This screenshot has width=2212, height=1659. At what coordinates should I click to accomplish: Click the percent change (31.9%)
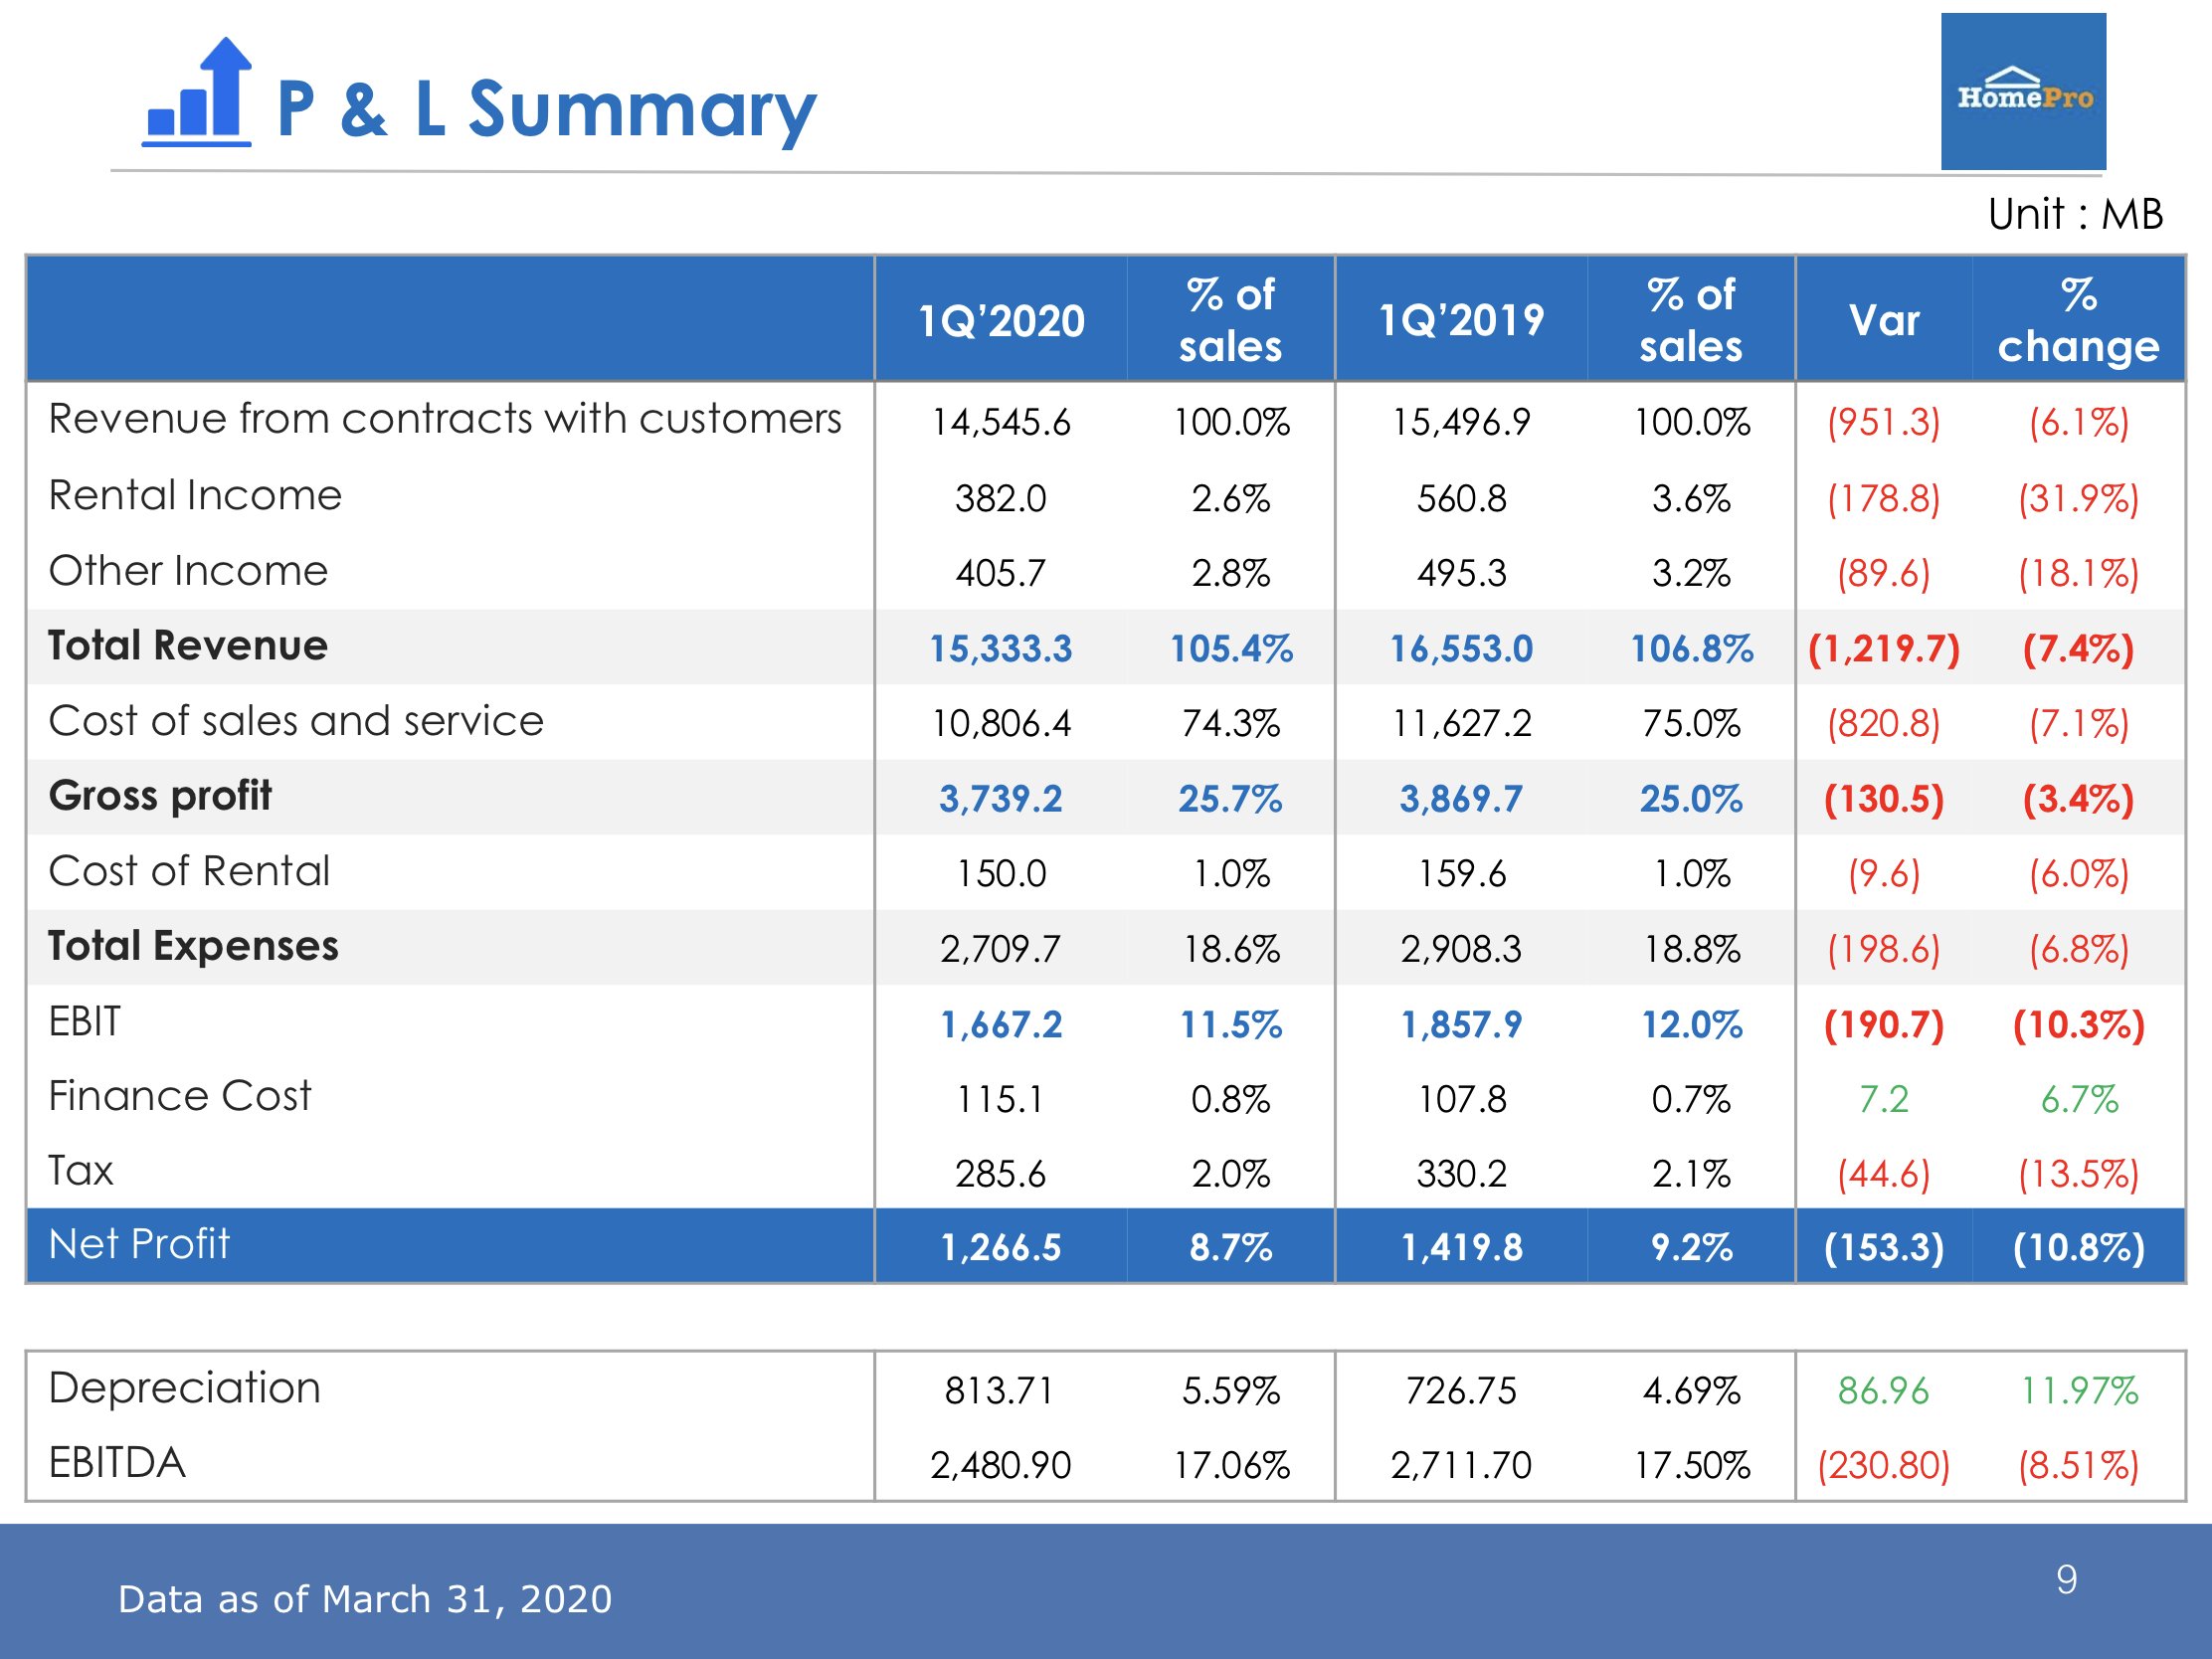pos(2078,498)
